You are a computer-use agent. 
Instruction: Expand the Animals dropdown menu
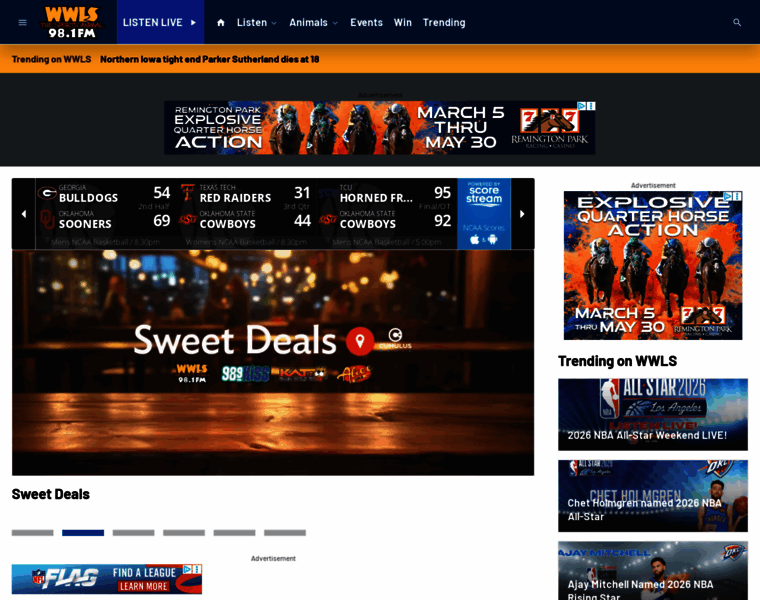(x=313, y=22)
